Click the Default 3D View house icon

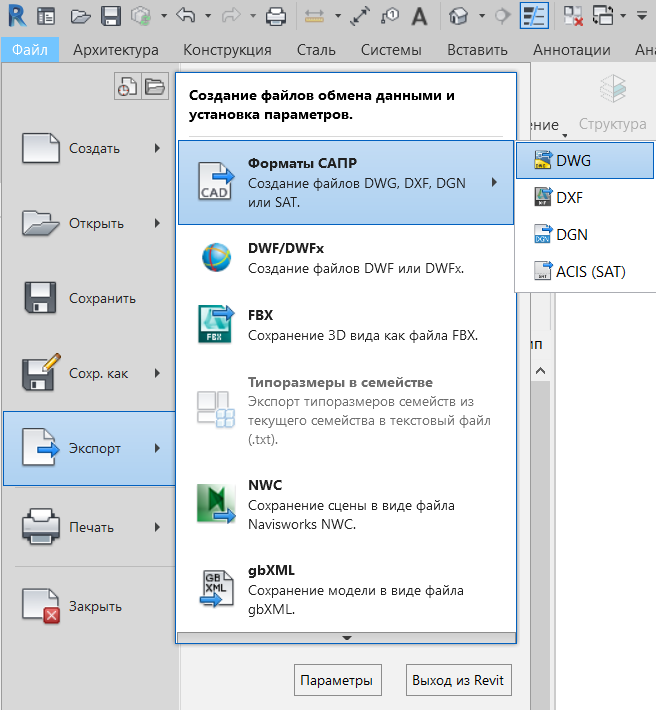click(458, 16)
